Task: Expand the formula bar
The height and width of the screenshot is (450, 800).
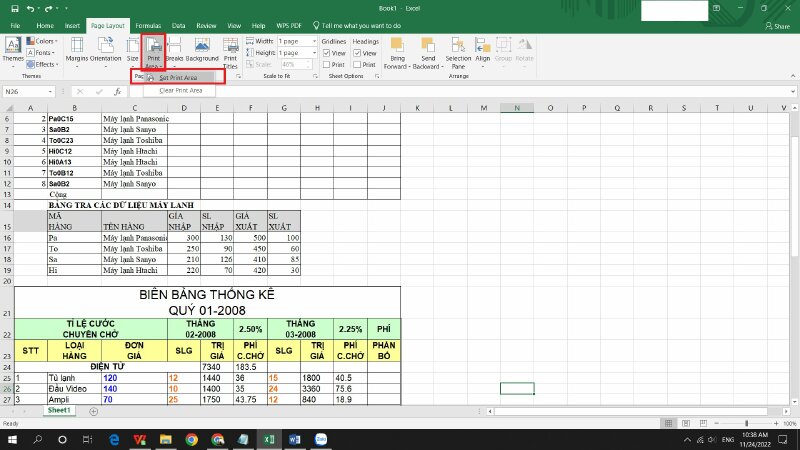Action: tap(793, 92)
